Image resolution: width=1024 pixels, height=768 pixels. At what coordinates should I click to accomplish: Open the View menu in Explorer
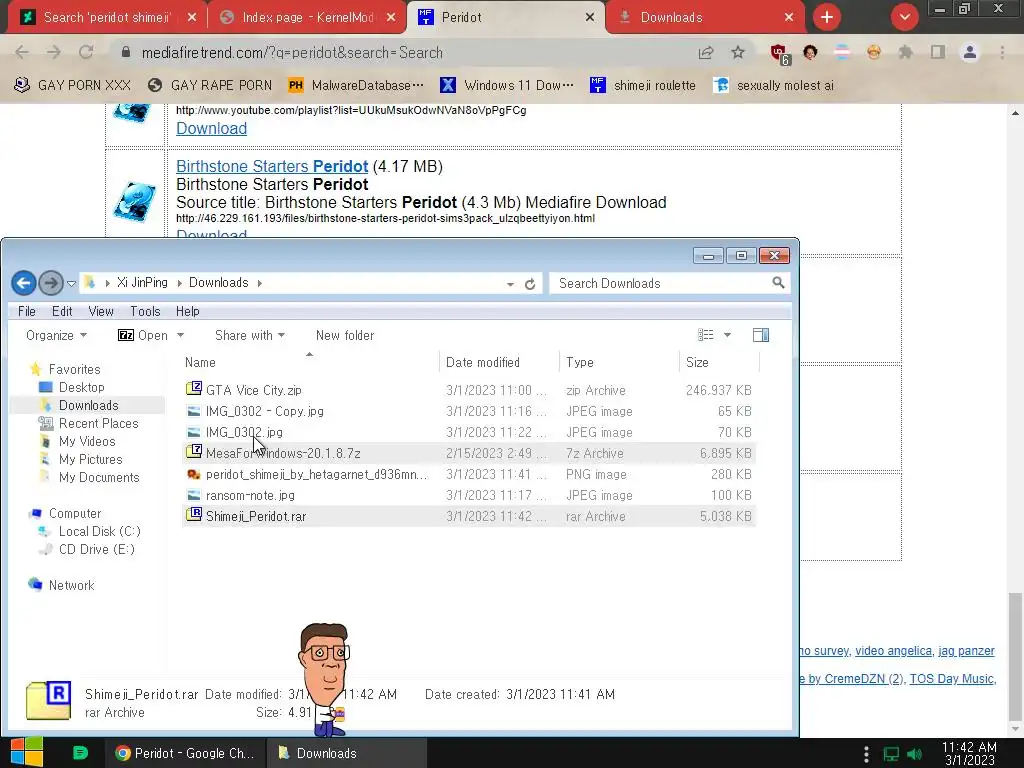[101, 312]
